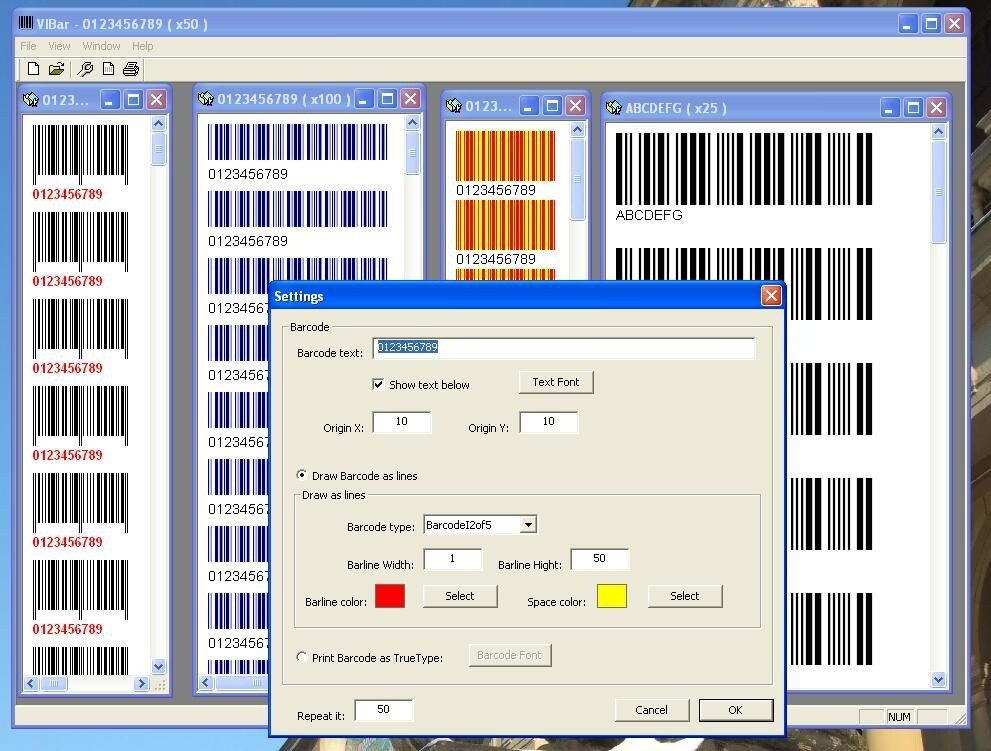Image resolution: width=991 pixels, height=751 pixels.
Task: Click the first red 0123456789 barcode label
Action: (68, 194)
